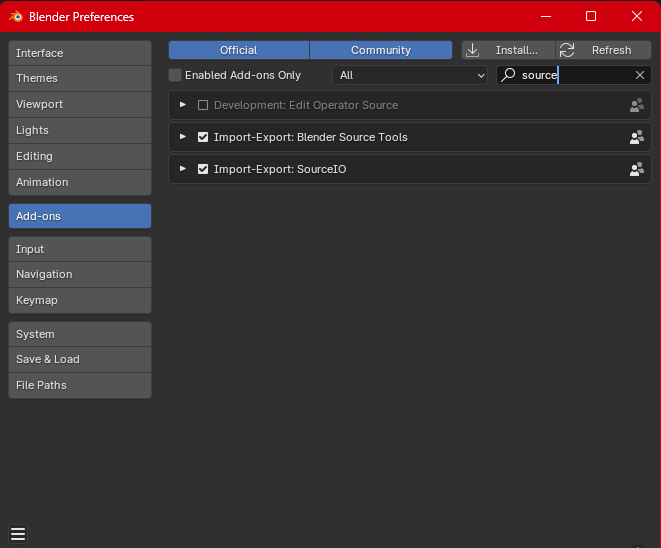
Task: Switch to System preferences
Action: [80, 334]
